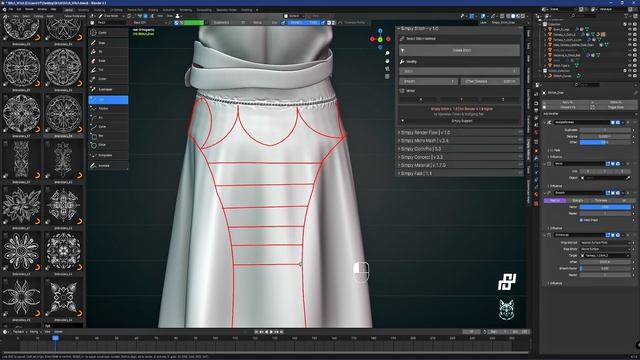Viewport: 640px width, 360px height.
Task: Select the Tint tool
Action: (108, 69)
